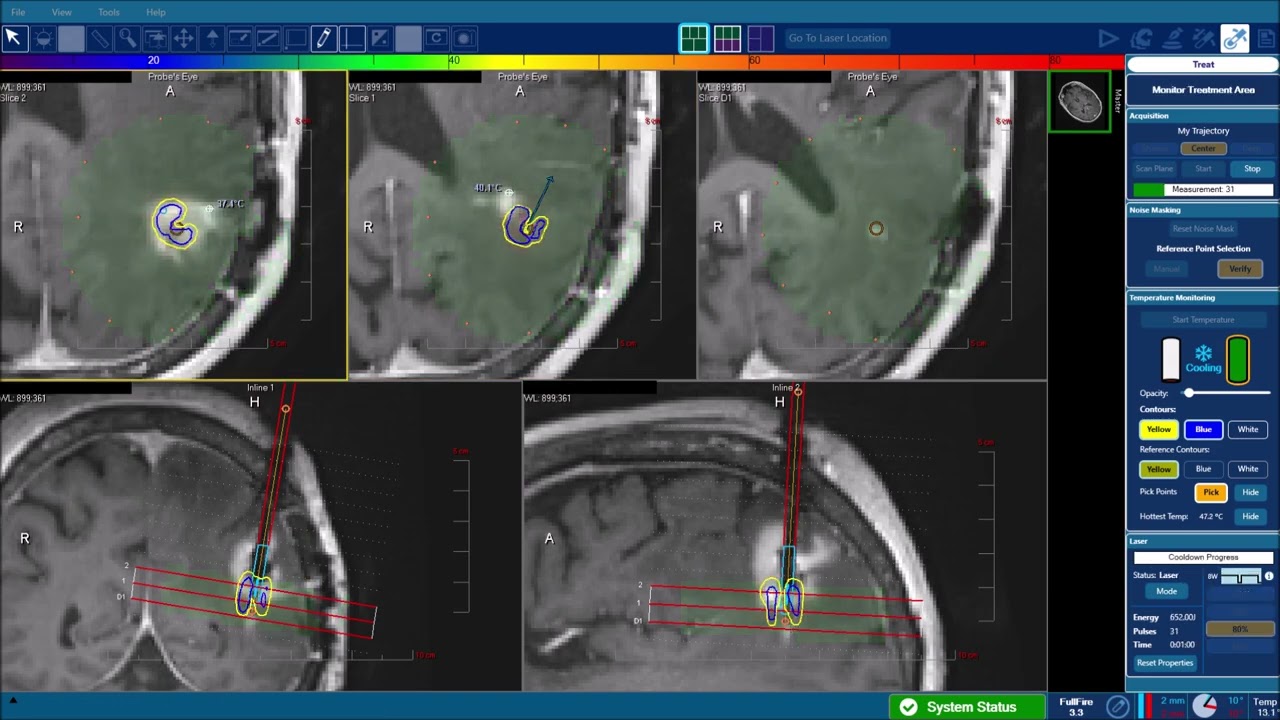
Task: Open the File menu
Action: pos(18,12)
